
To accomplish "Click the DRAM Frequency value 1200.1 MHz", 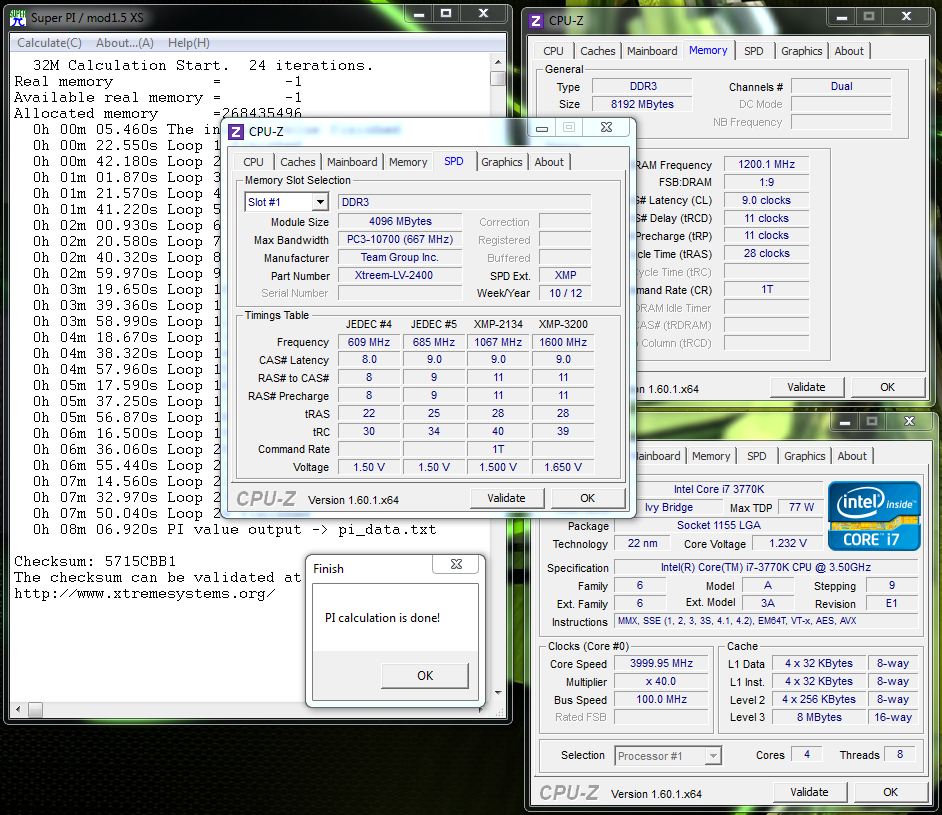I will pyautogui.click(x=766, y=164).
